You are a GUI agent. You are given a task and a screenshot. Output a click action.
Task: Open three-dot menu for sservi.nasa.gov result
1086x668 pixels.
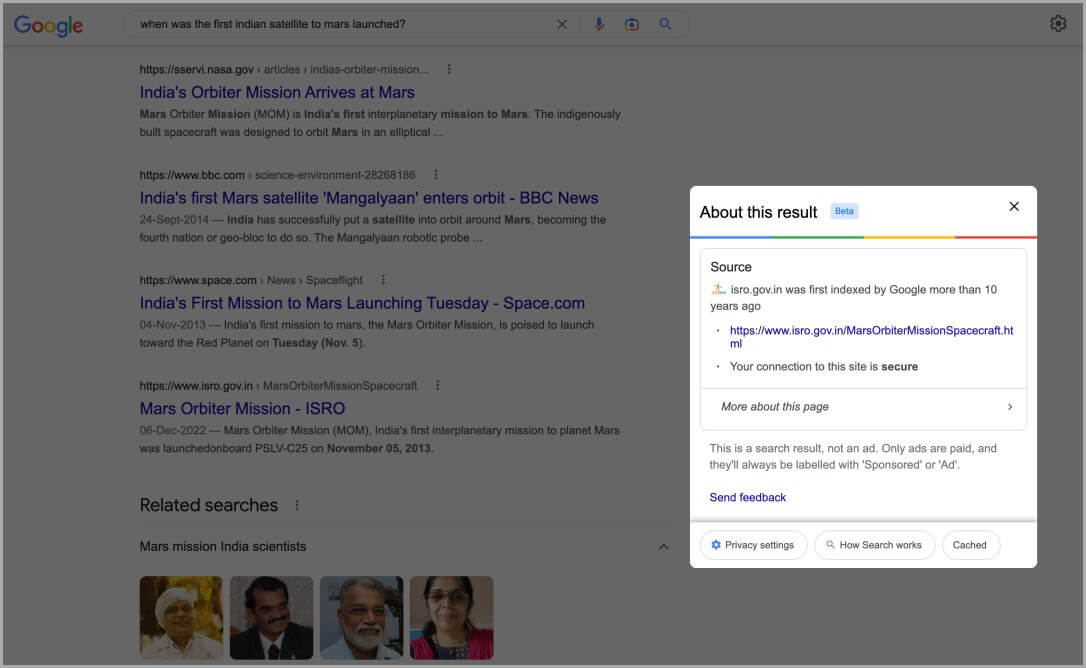449,69
